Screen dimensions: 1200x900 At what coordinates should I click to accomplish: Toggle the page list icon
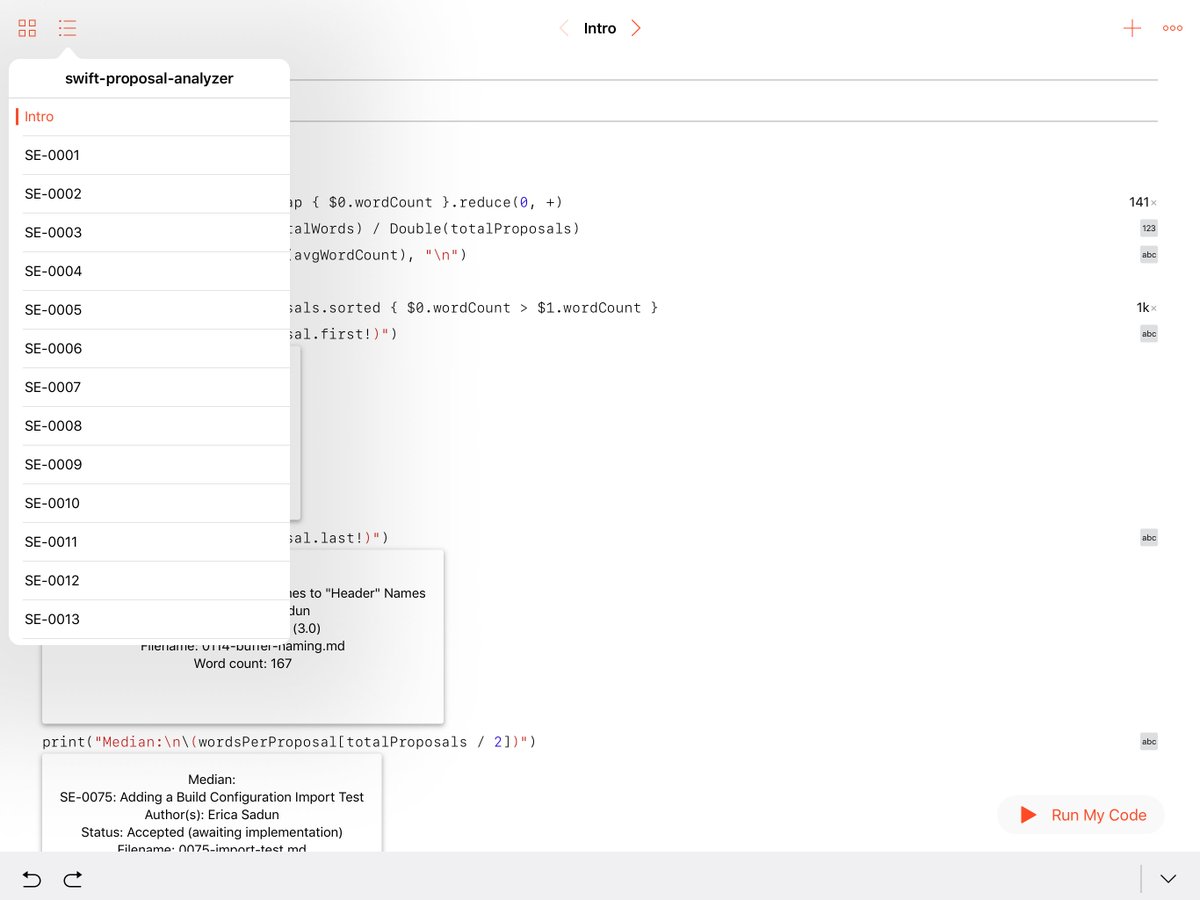point(68,28)
